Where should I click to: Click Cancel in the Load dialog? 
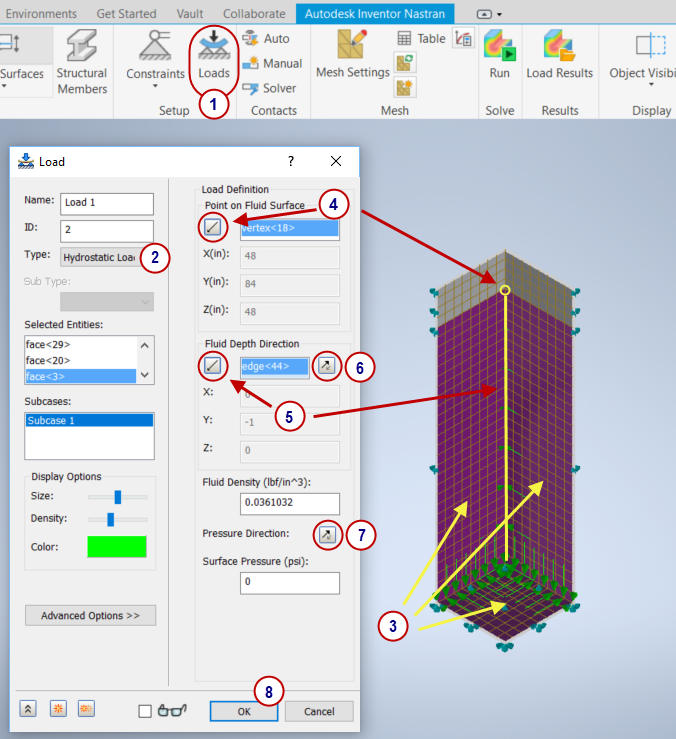(319, 711)
